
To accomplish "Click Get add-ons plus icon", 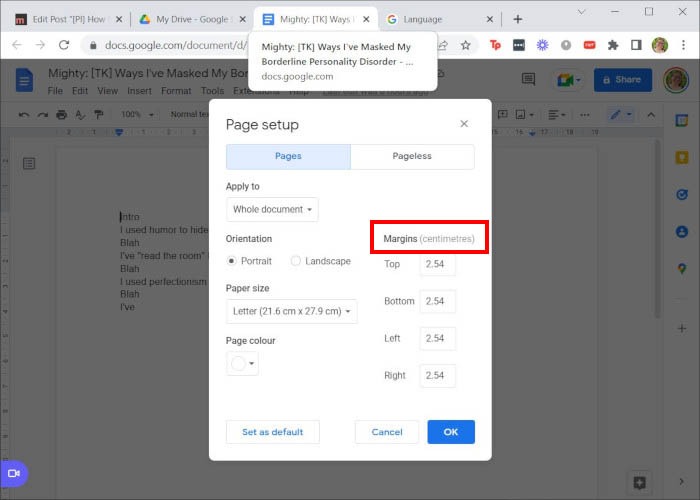I will [x=682, y=329].
